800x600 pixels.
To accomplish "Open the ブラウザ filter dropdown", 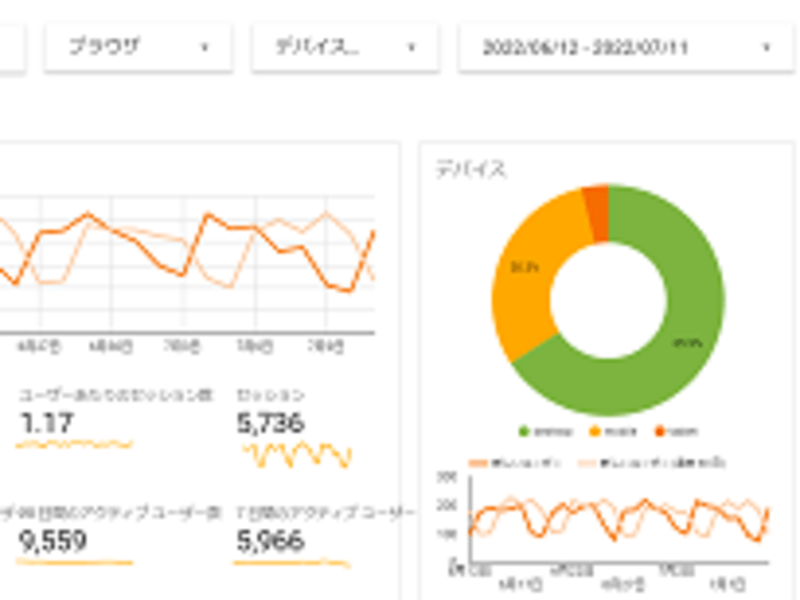I will (138, 47).
